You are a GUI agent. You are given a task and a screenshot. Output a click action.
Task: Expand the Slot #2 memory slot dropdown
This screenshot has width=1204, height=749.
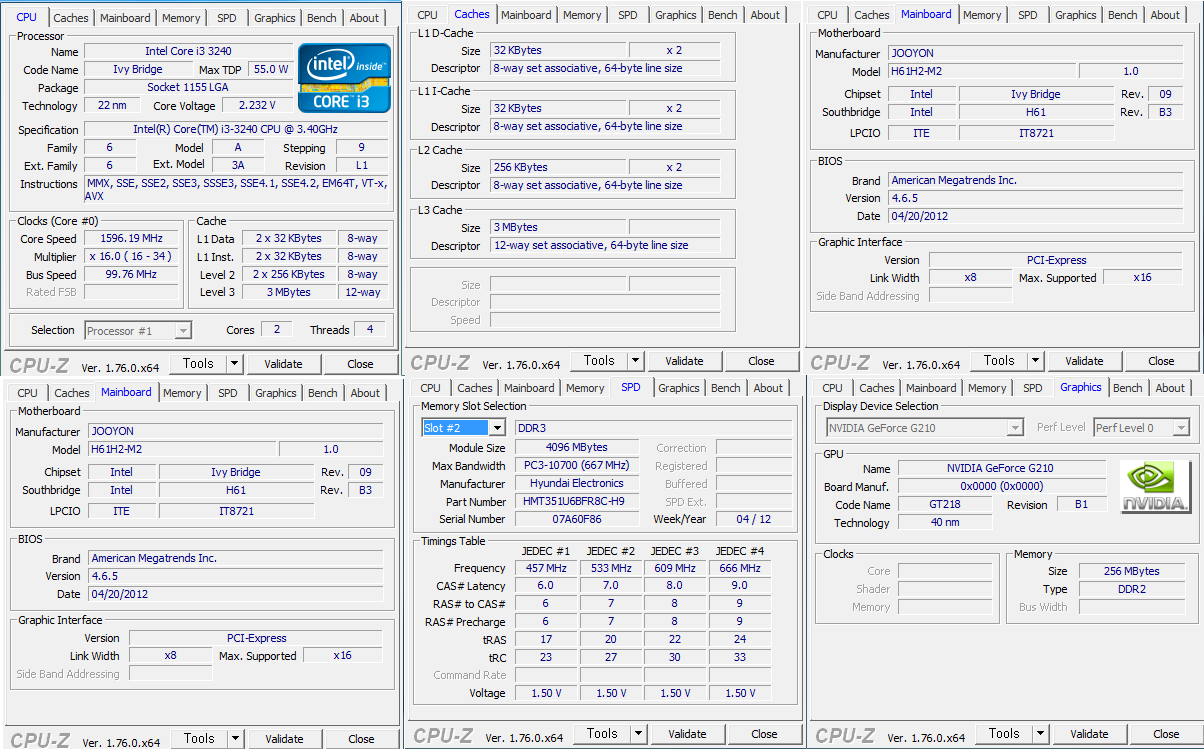point(497,428)
